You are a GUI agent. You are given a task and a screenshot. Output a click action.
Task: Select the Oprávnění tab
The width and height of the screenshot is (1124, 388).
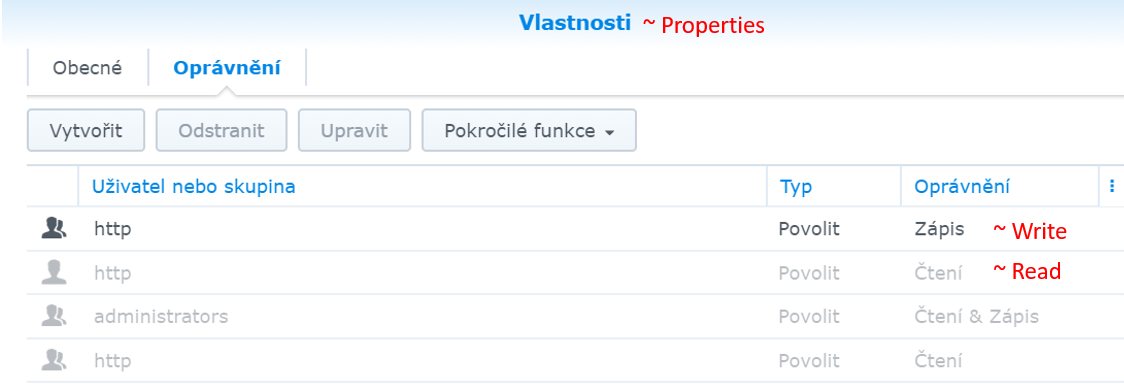coord(227,69)
